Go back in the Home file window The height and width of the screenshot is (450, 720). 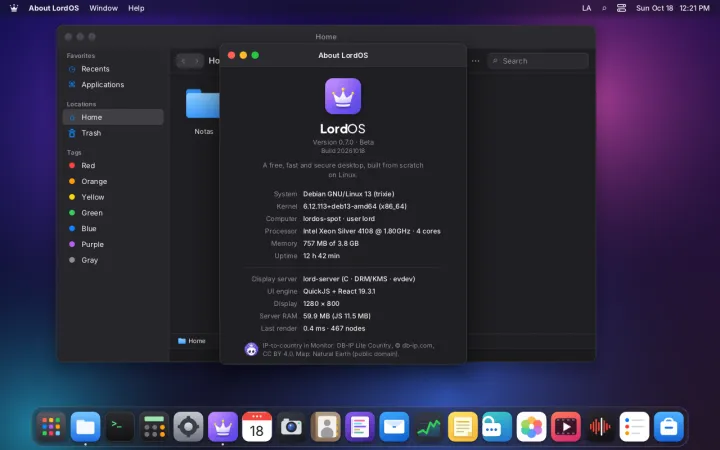pos(183,61)
